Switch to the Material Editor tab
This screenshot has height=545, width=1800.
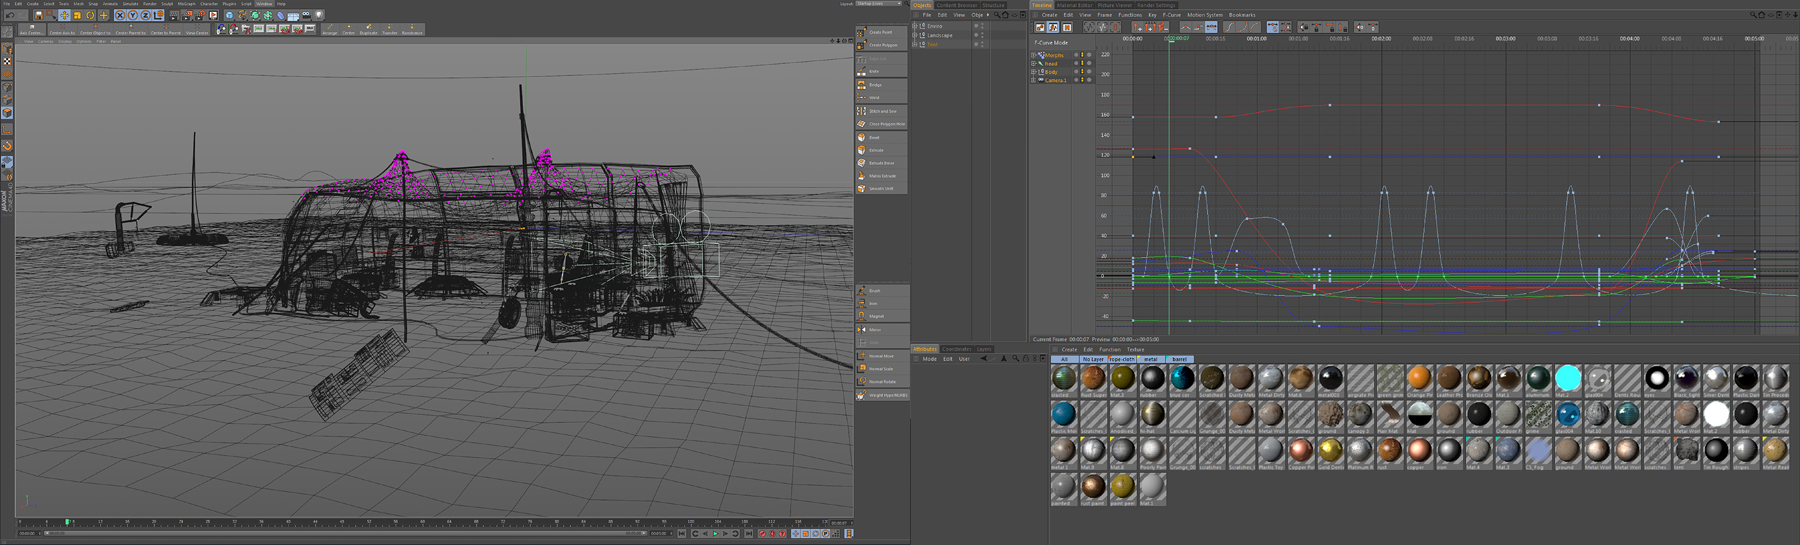(x=1075, y=5)
